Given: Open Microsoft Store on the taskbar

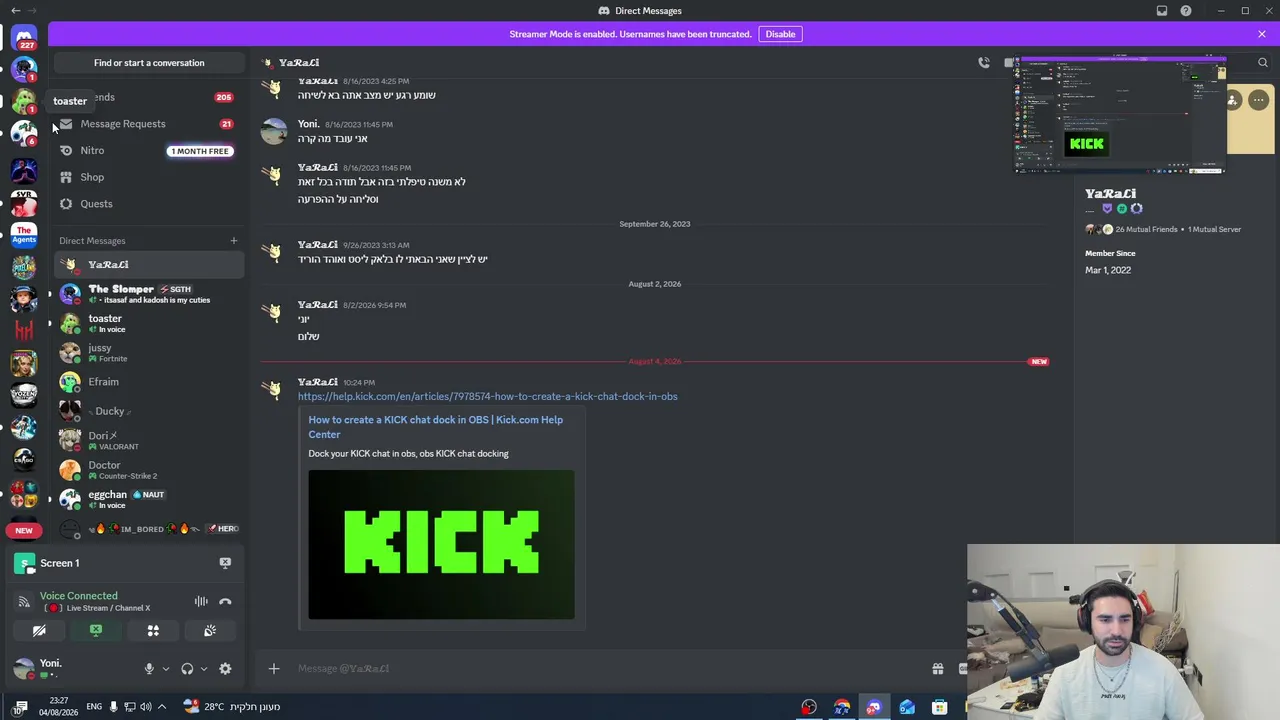Looking at the screenshot, I should [939, 707].
